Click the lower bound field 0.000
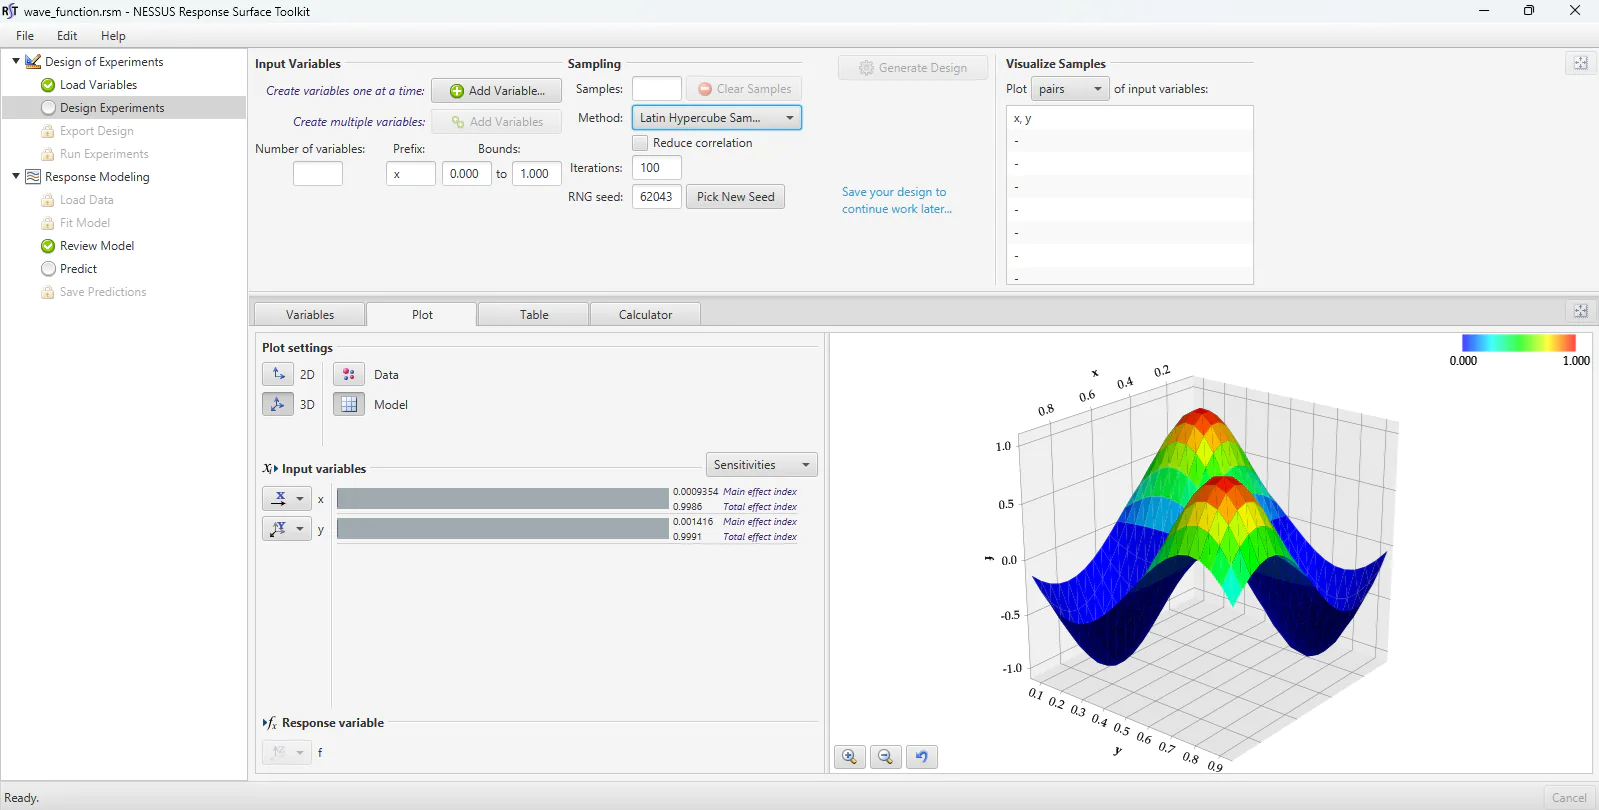 [467, 174]
